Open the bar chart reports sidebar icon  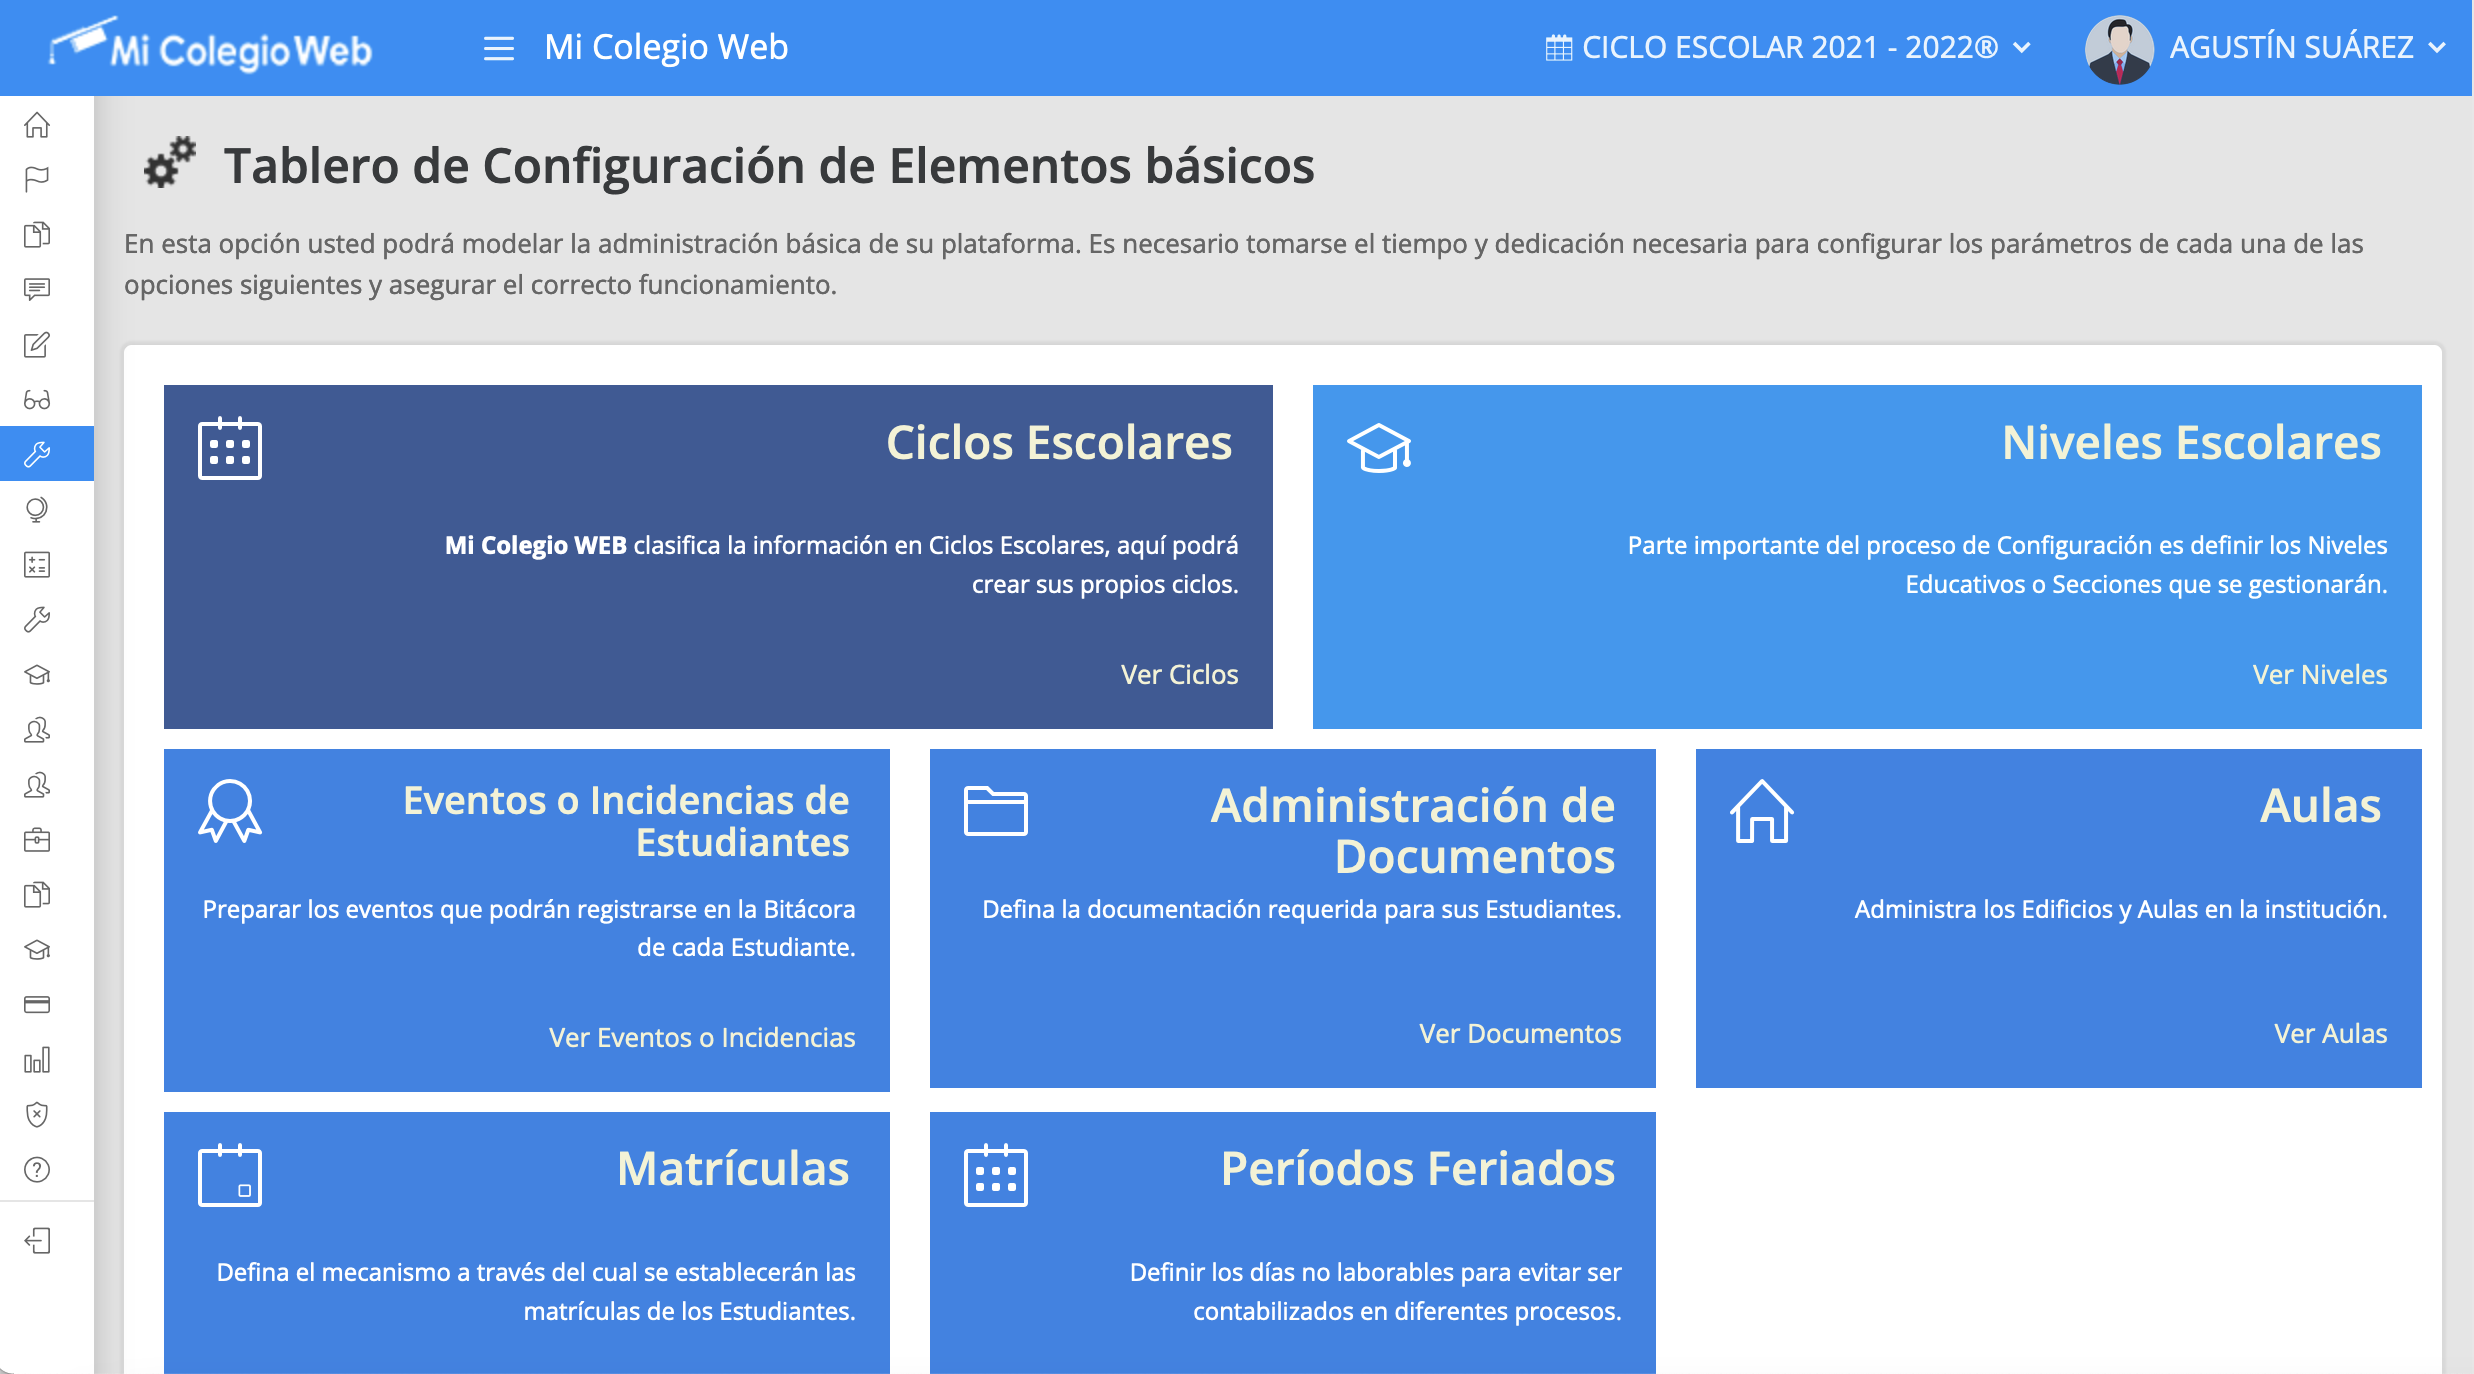[37, 1060]
